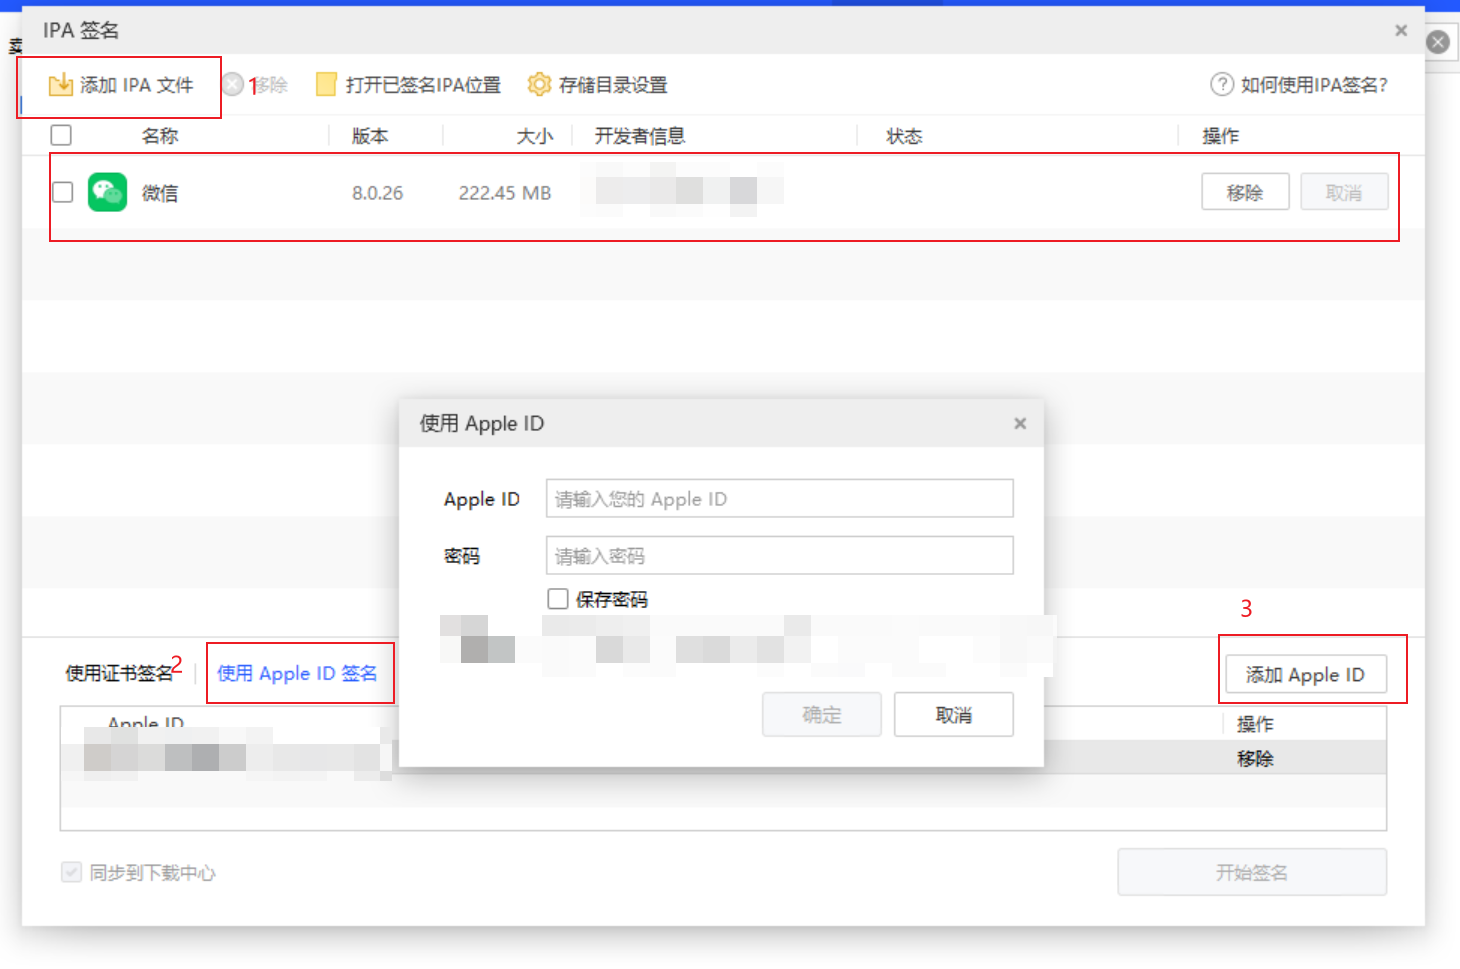Click Storage directory settings label
This screenshot has width=1460, height=969.
click(613, 85)
